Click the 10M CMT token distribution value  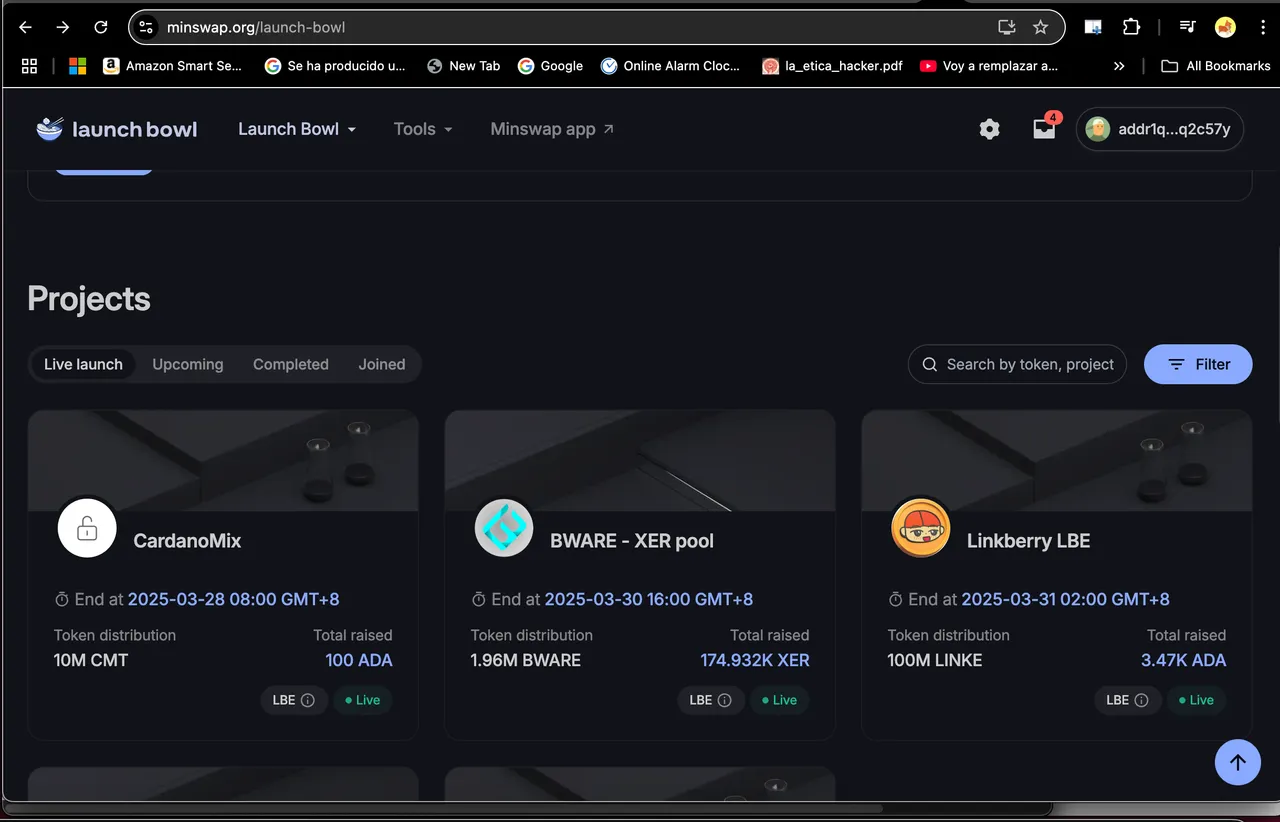tap(91, 660)
